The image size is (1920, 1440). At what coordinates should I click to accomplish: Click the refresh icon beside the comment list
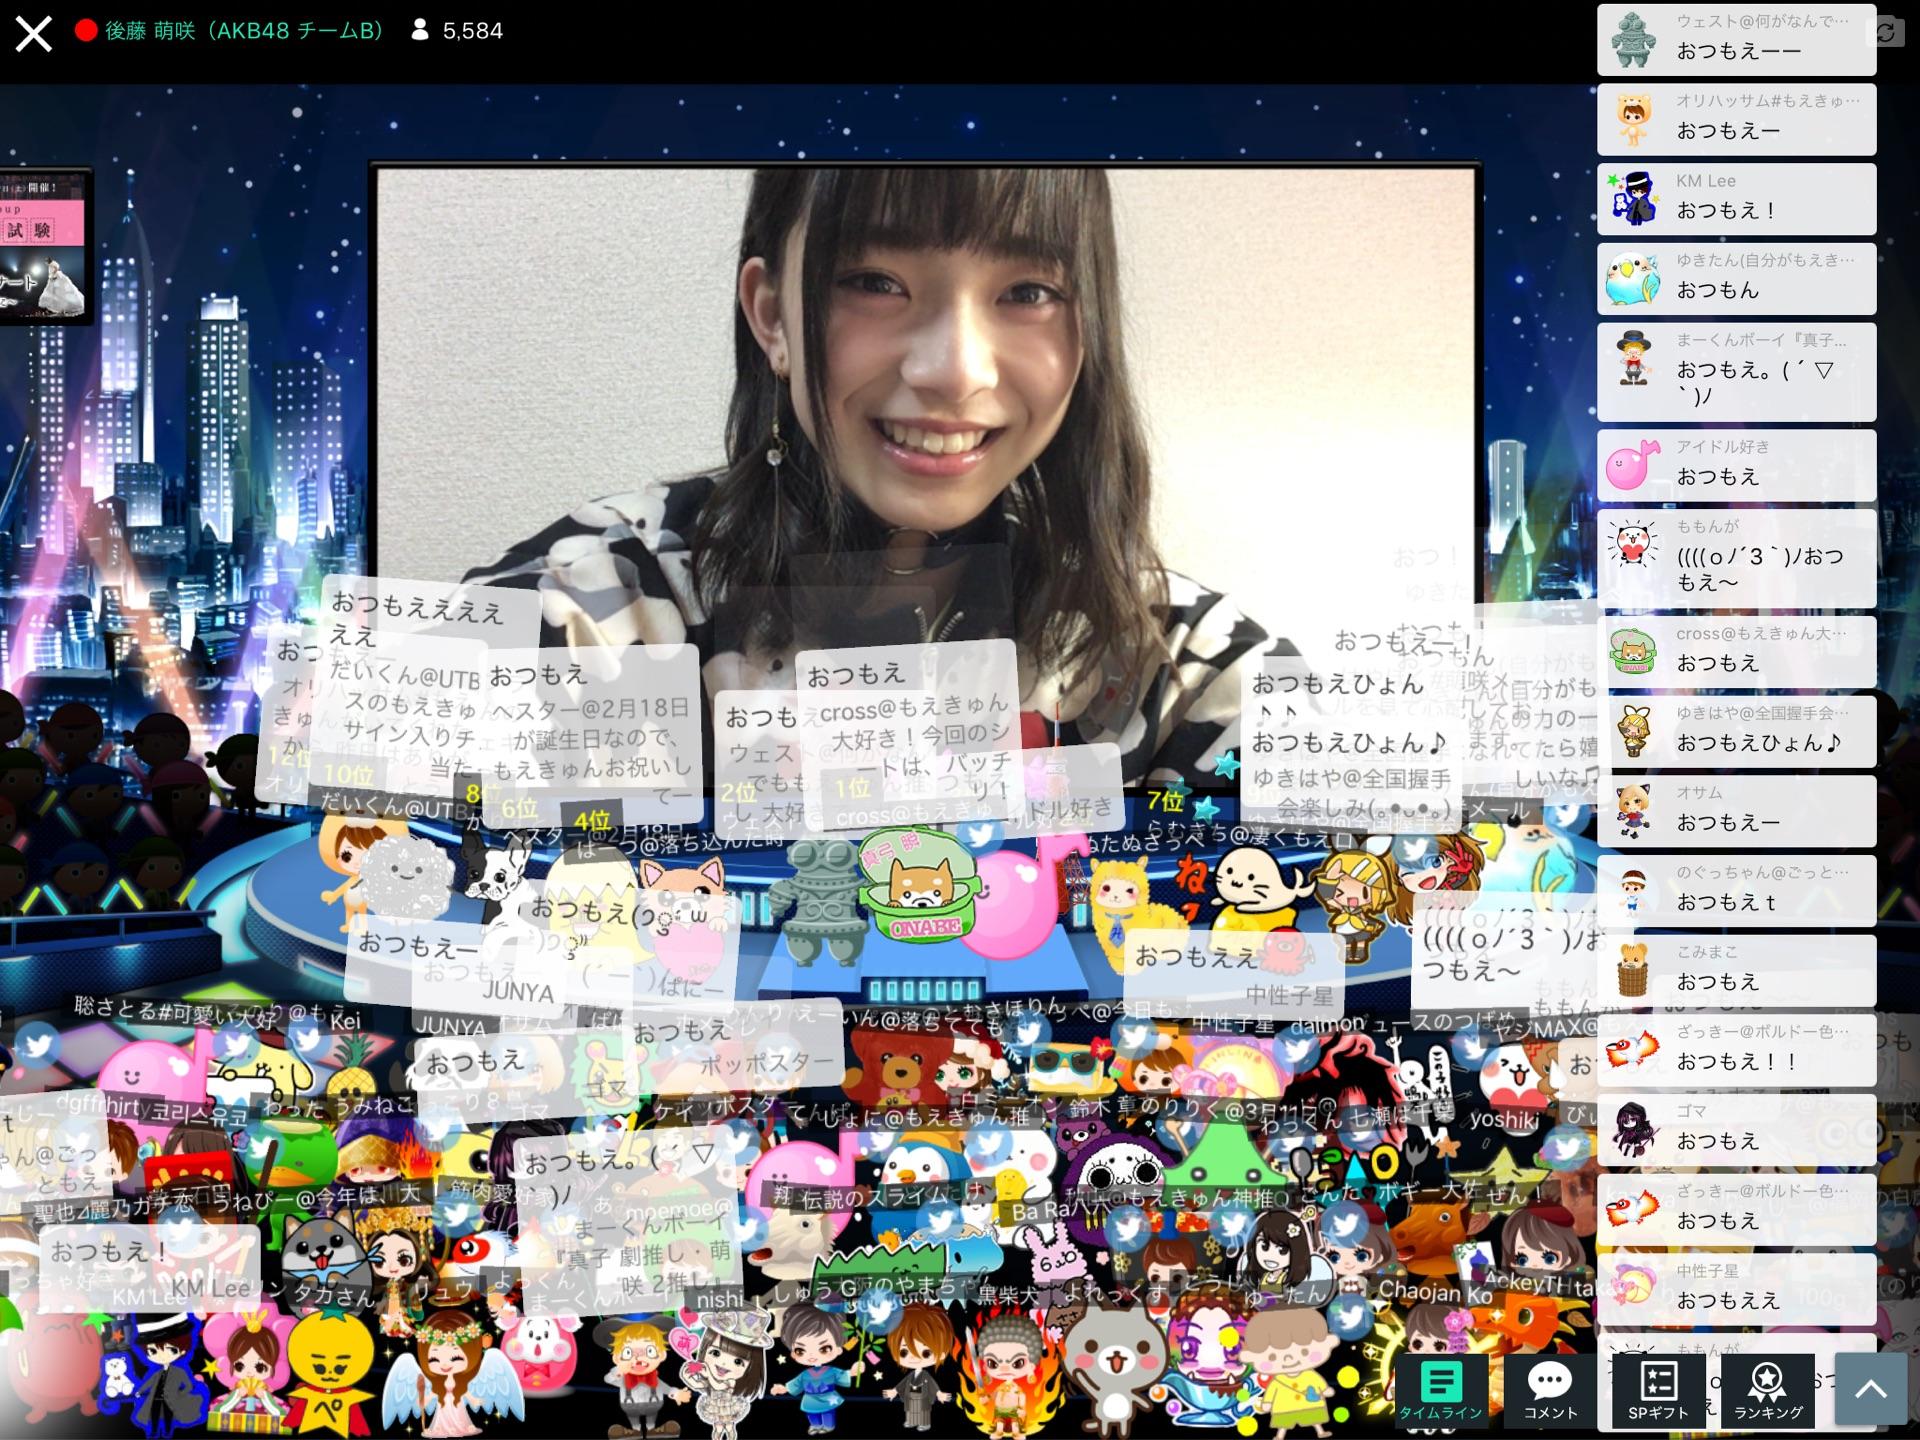coord(1886,32)
